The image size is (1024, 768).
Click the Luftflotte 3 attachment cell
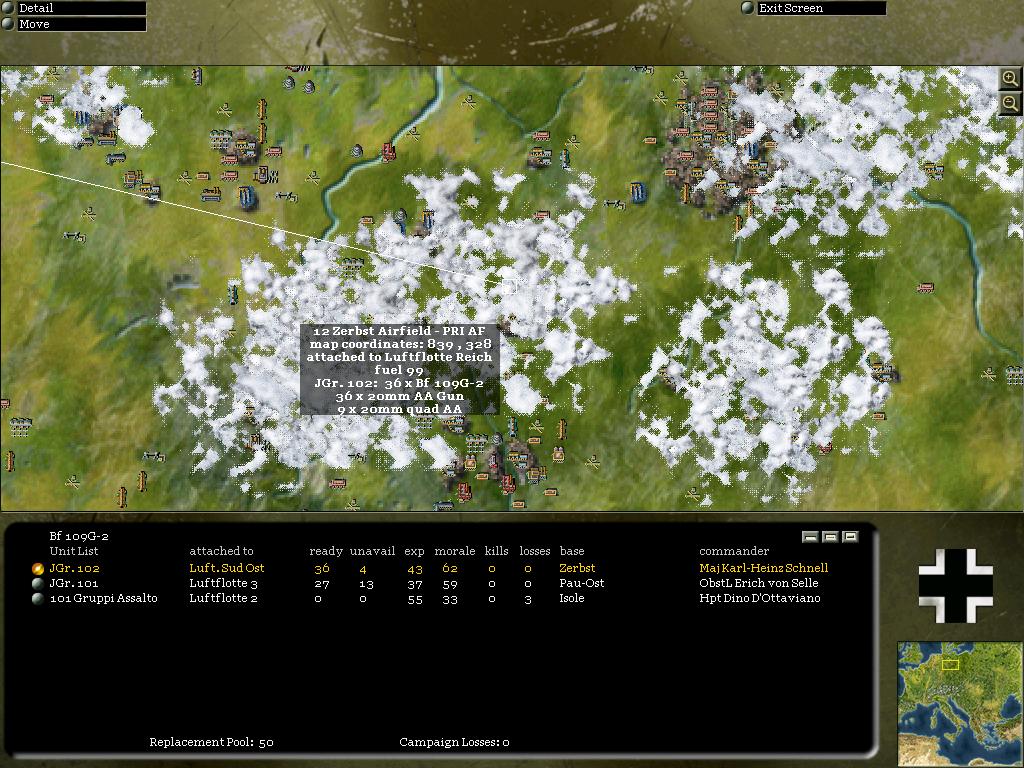(223, 583)
